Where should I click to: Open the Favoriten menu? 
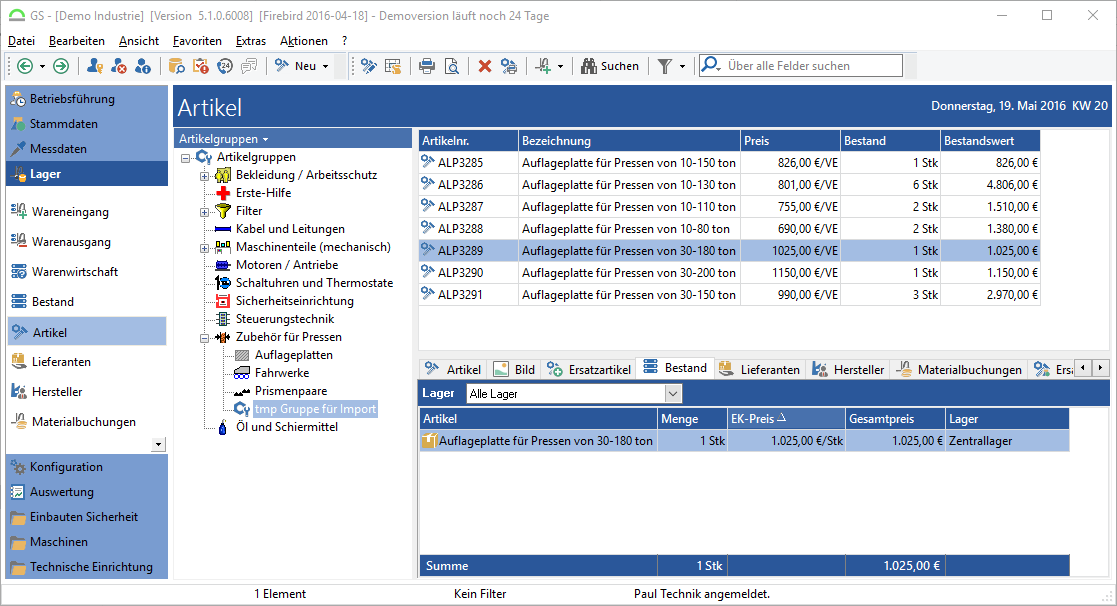click(x=197, y=41)
